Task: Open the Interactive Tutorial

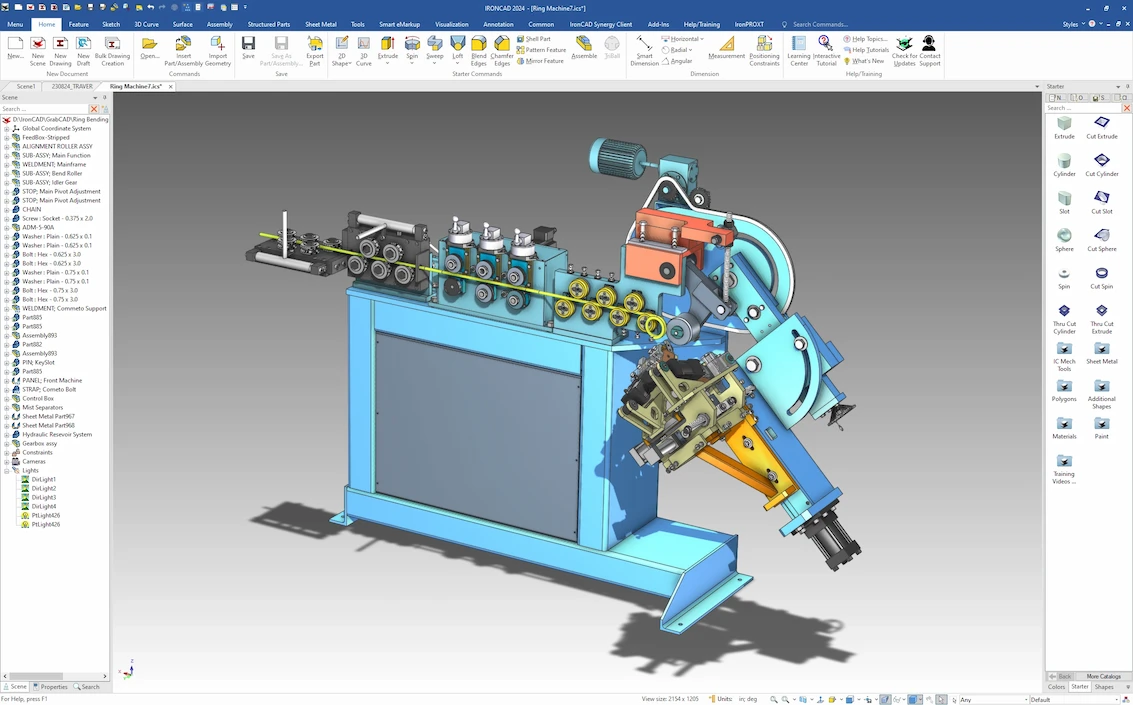Action: point(826,49)
